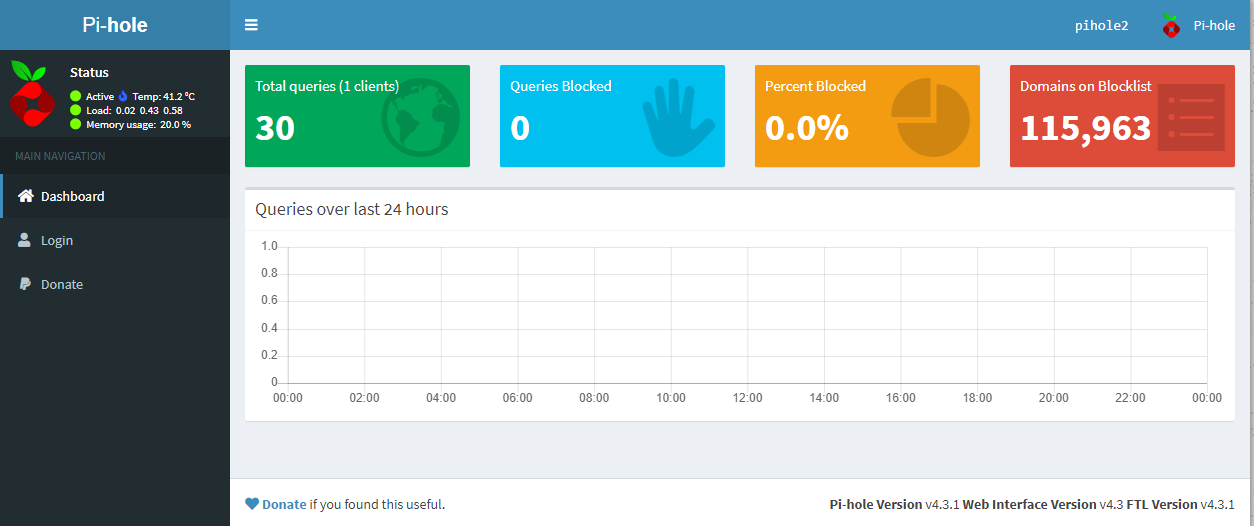Click the green Active status dot
This screenshot has width=1254, height=526.
76,96
